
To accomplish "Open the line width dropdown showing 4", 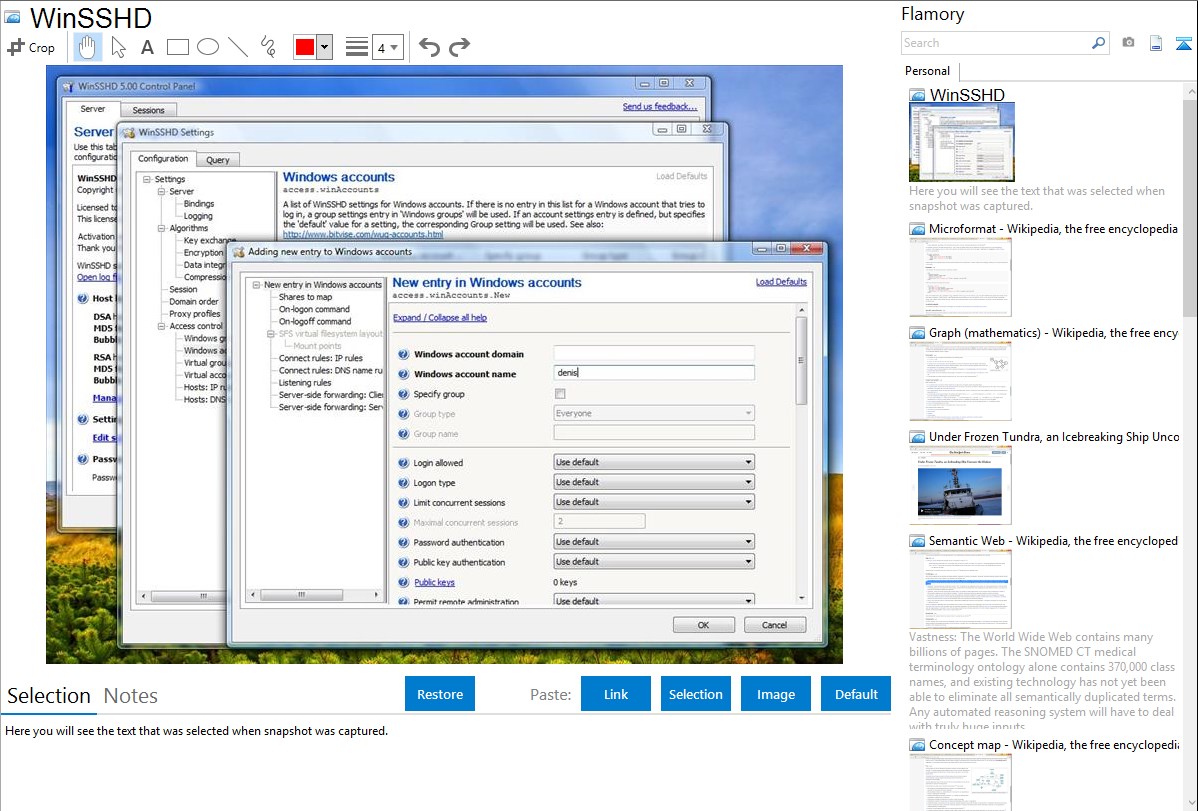I will click(x=388, y=48).
